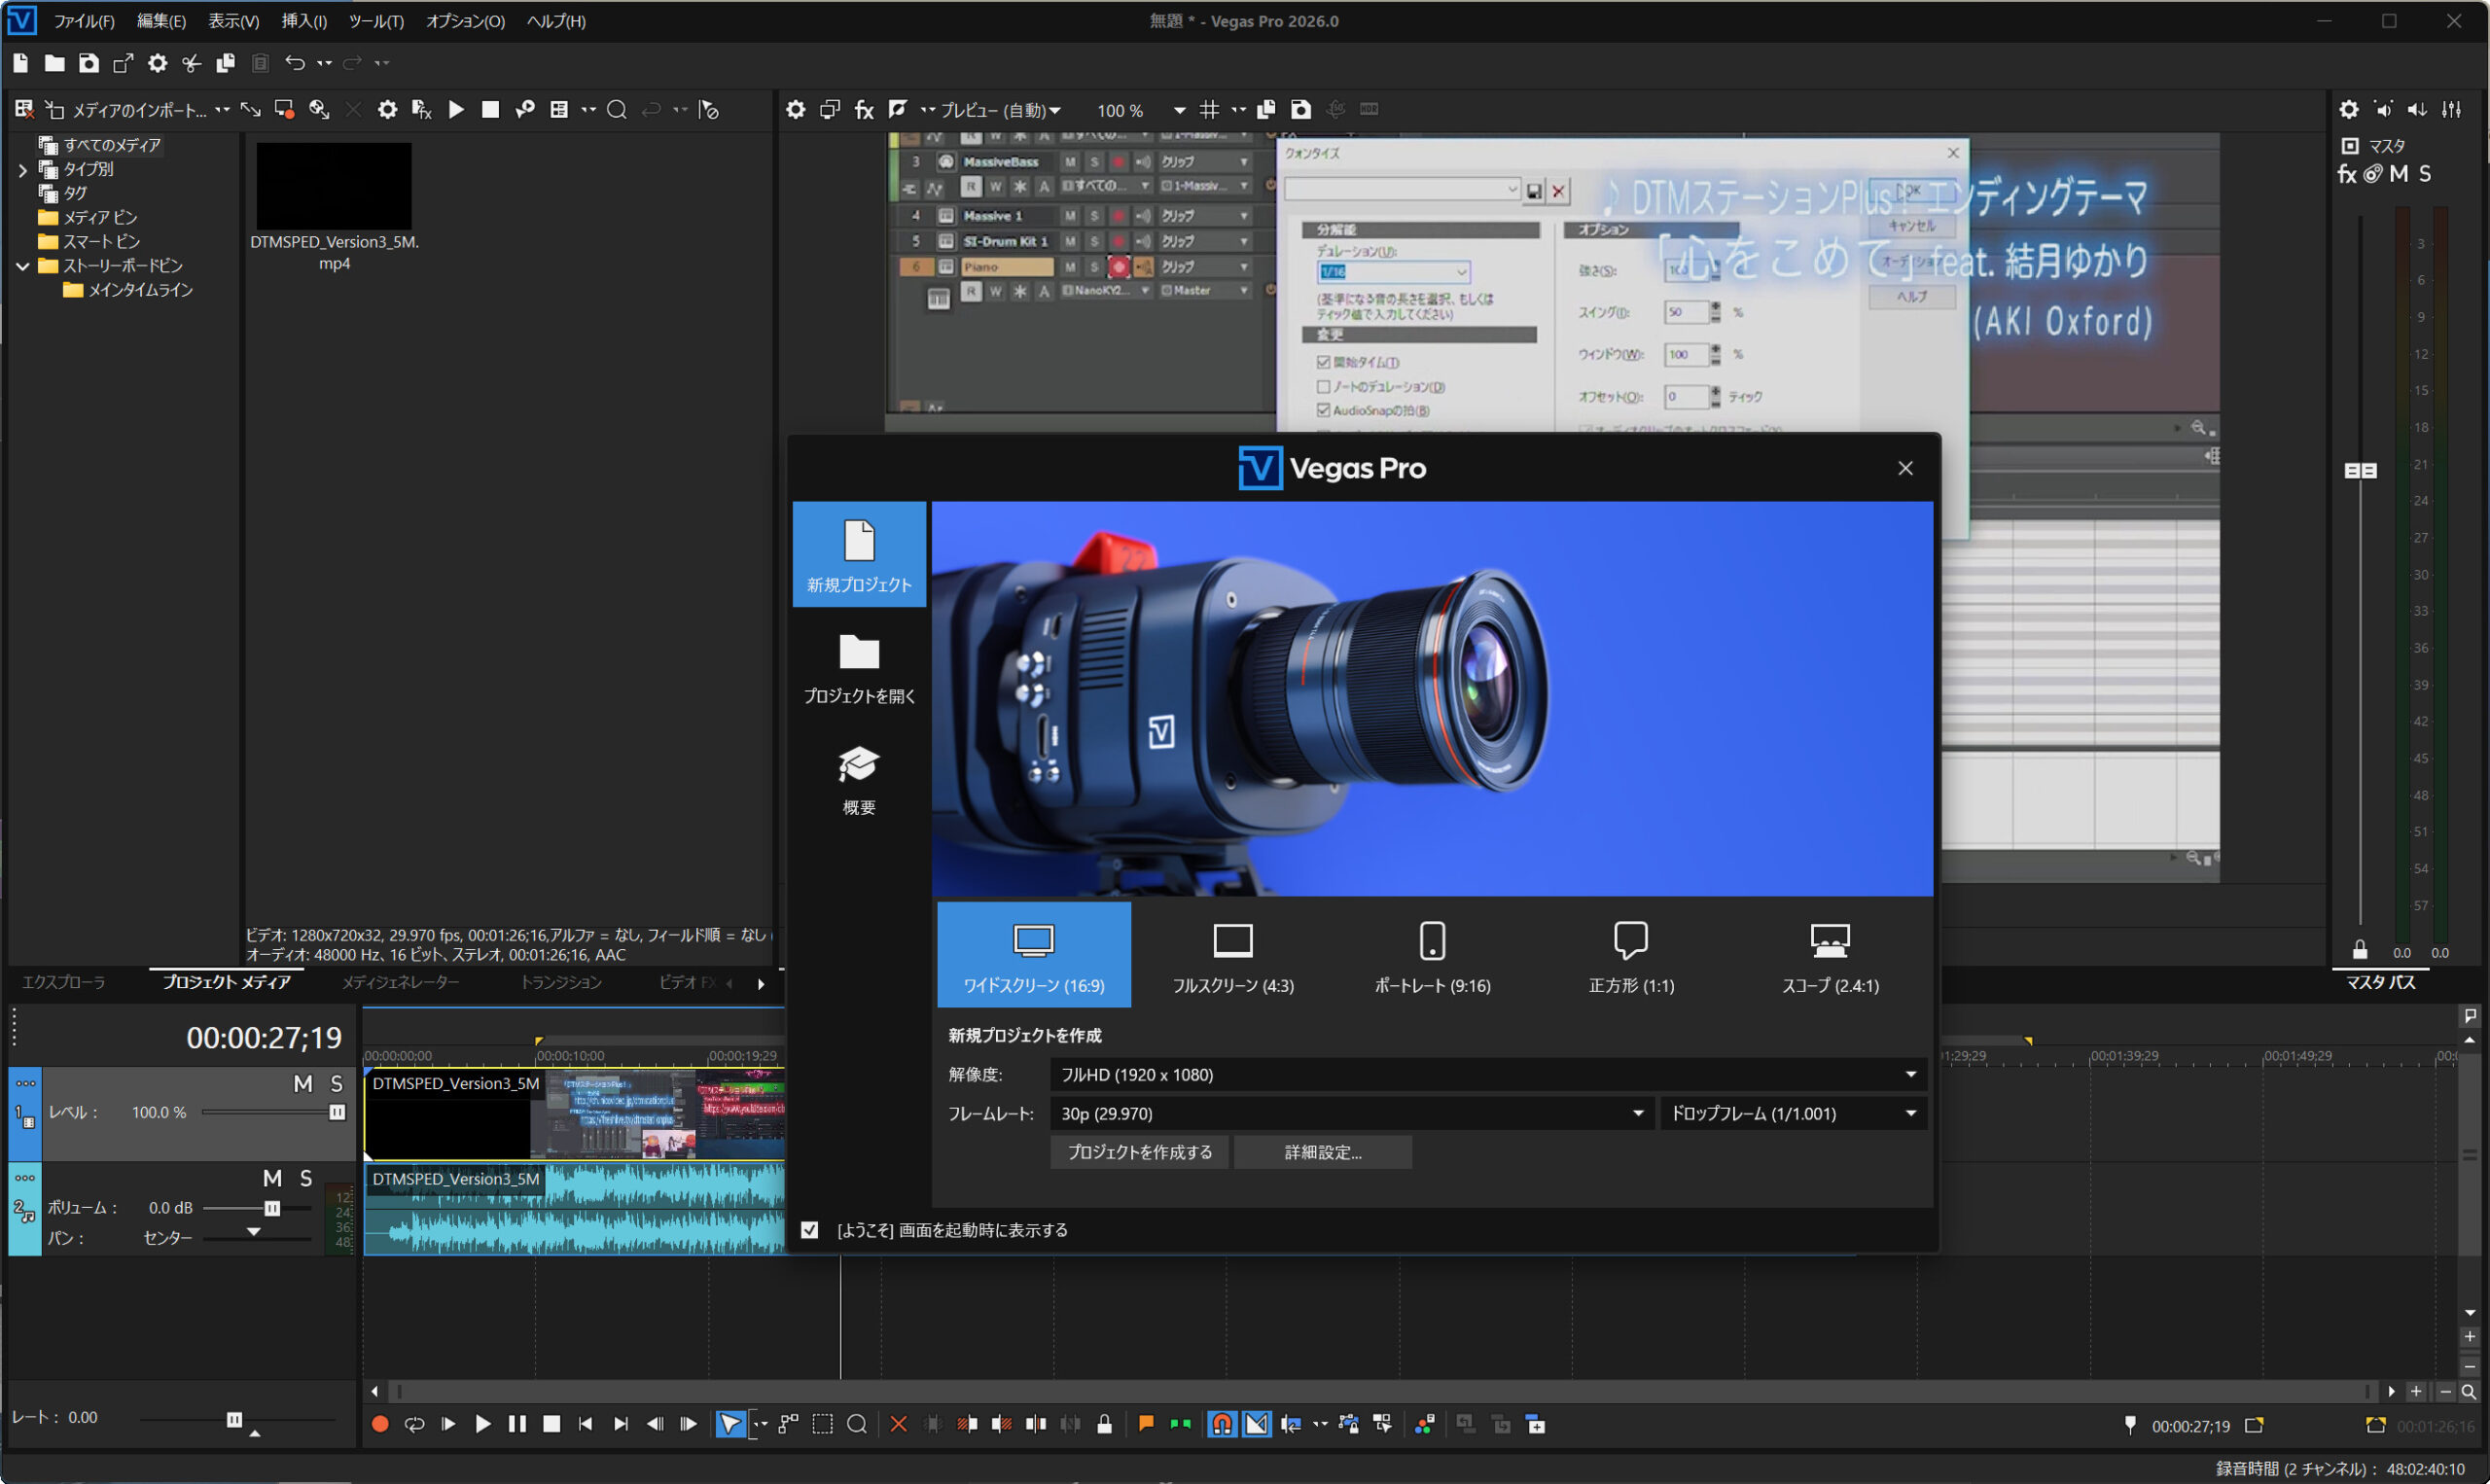
Task: Open the frame rate 30p dropdown
Action: (x=1352, y=1114)
